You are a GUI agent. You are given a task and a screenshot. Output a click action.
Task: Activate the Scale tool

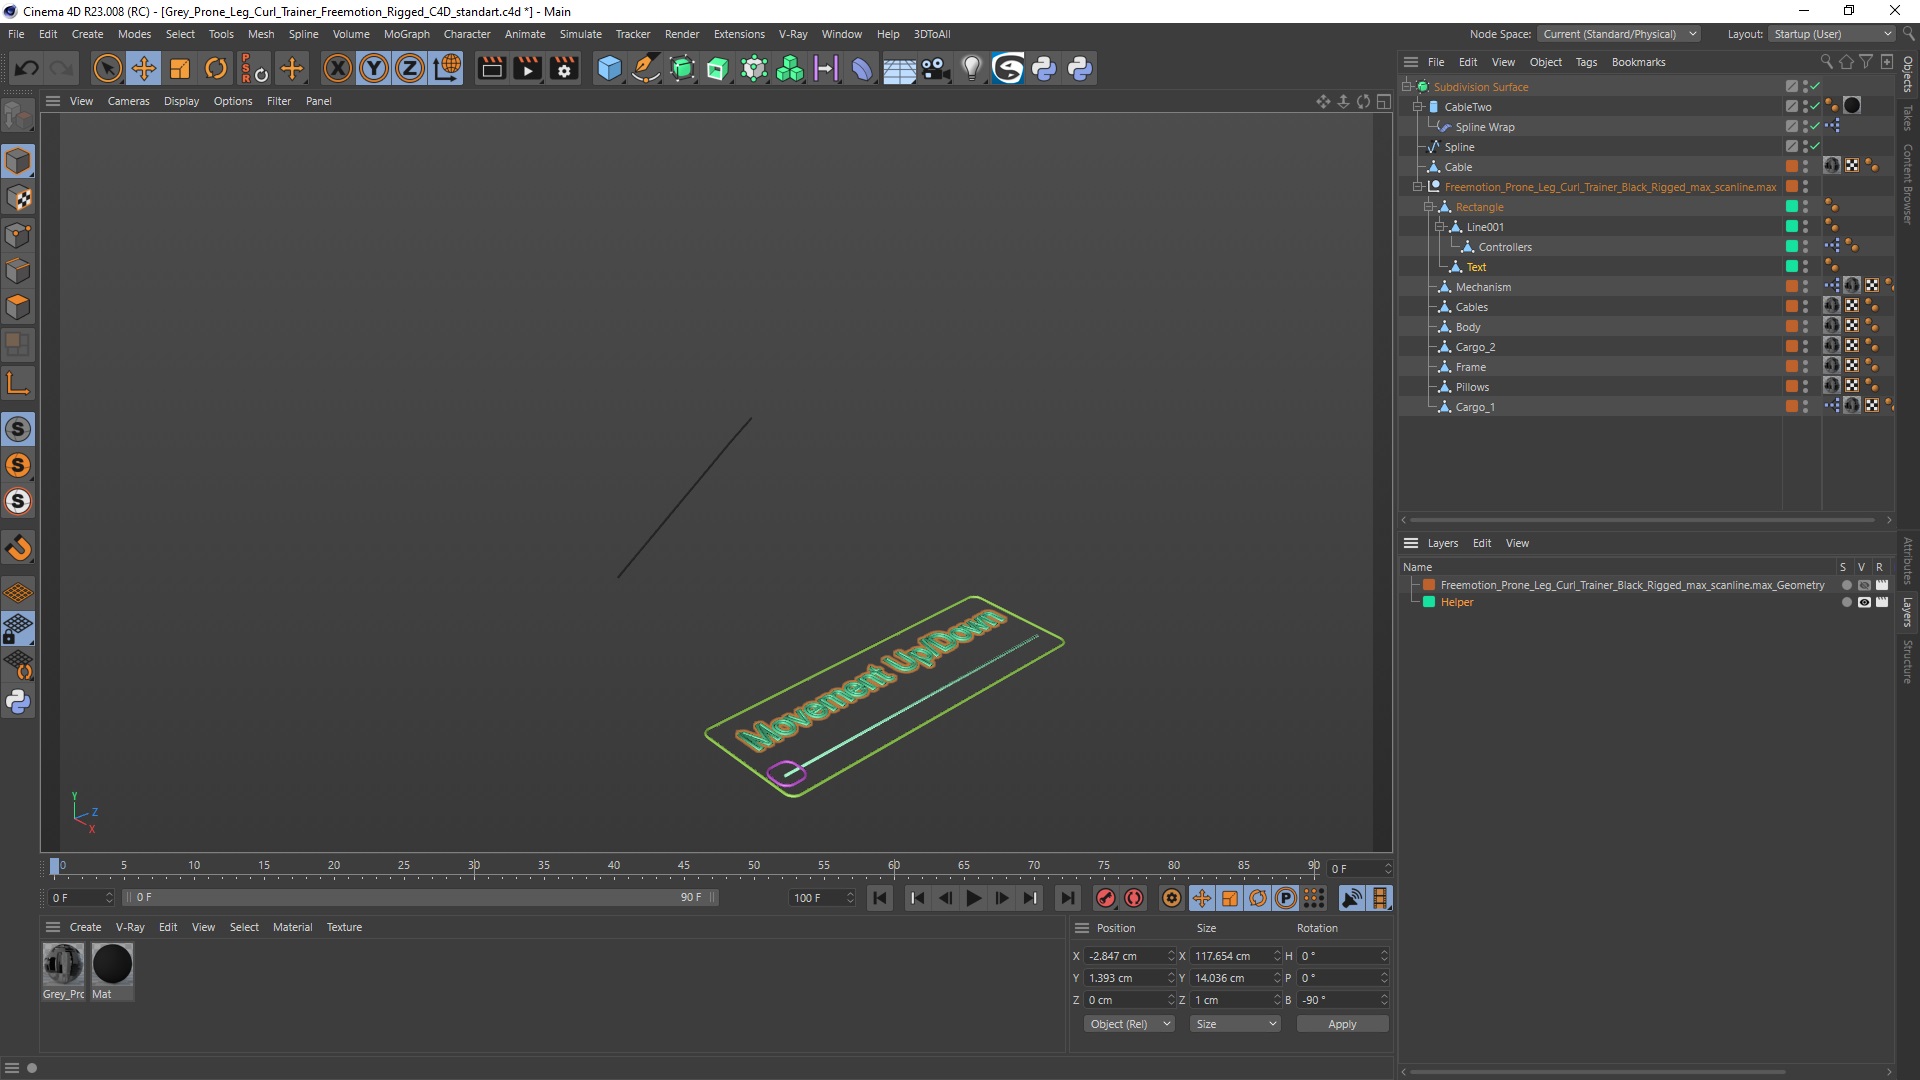(x=180, y=68)
